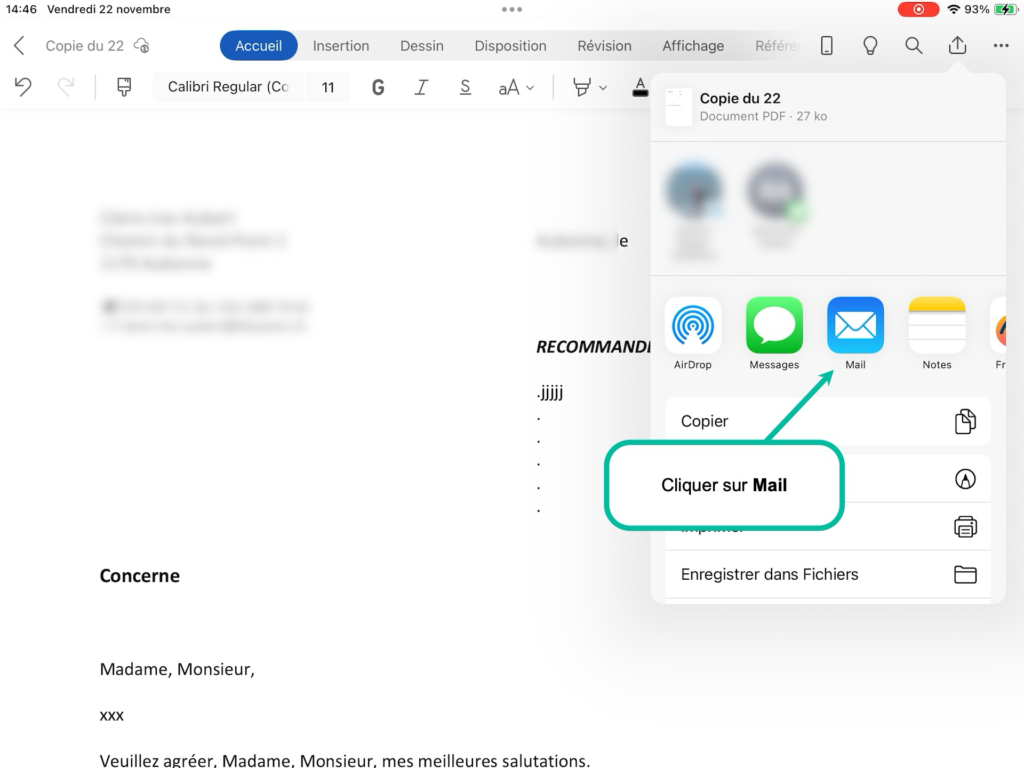Viewport: 1024px width, 768px height.
Task: Toggle italic formatting
Action: (x=421, y=87)
